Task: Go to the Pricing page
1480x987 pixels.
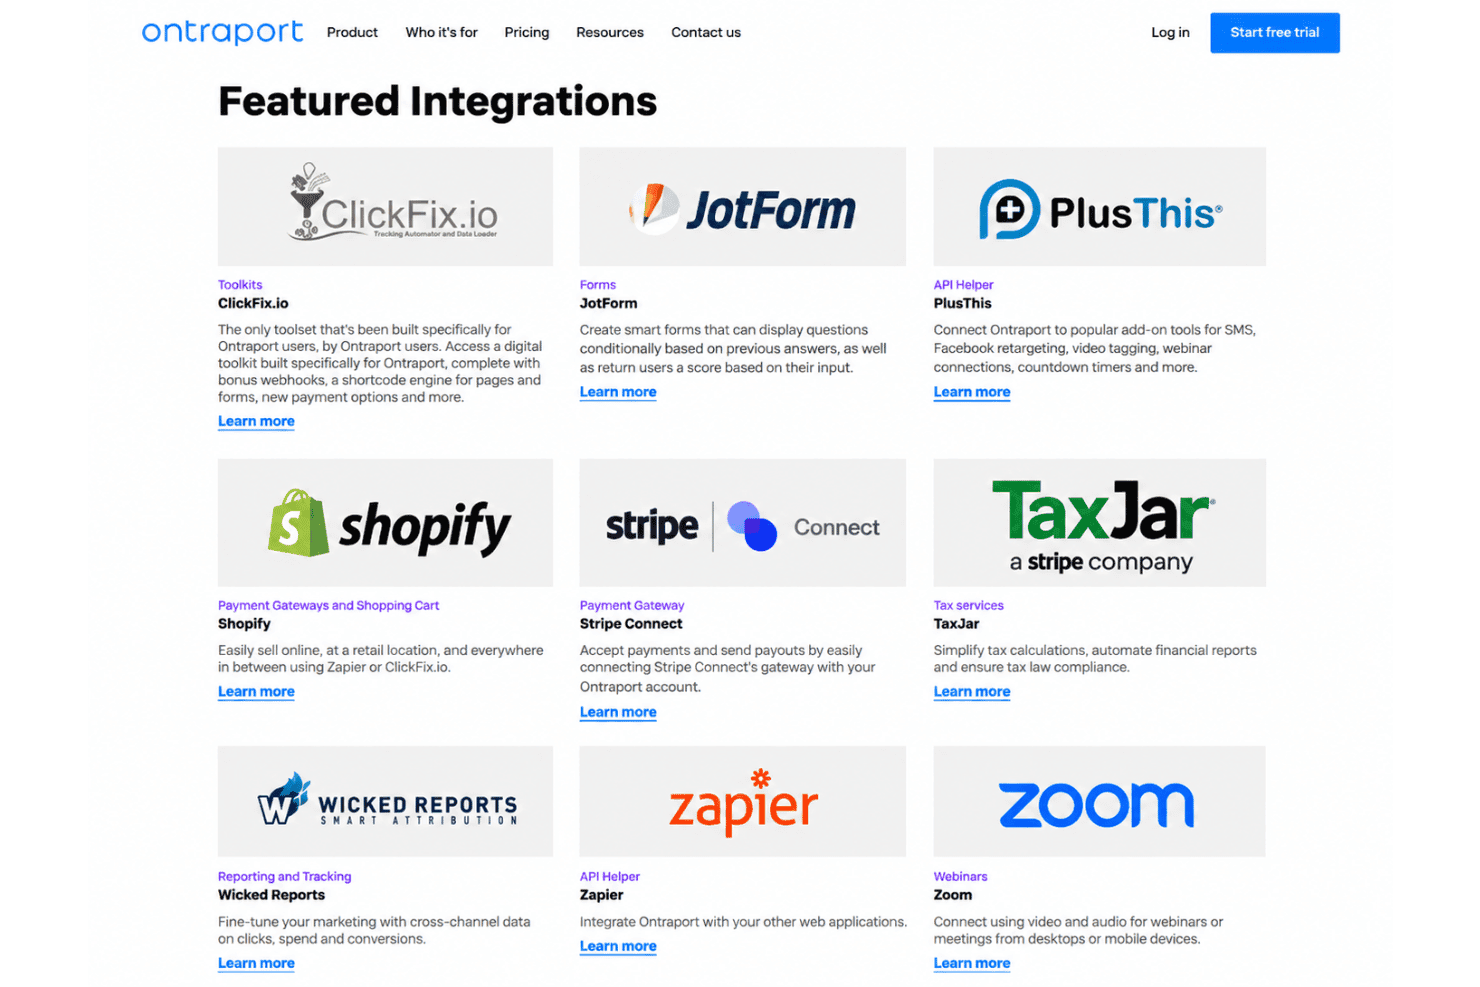Action: 527,32
